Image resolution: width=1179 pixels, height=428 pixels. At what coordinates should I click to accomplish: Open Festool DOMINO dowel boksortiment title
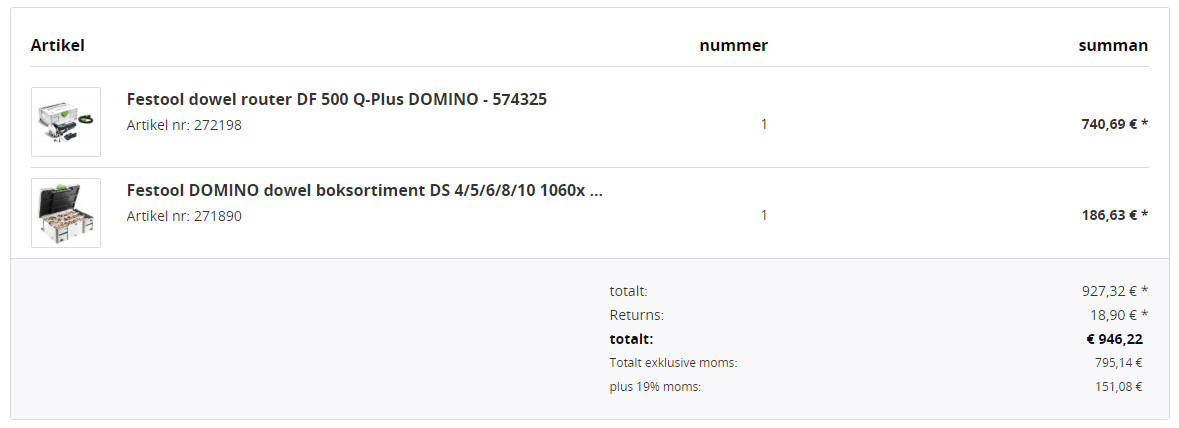click(x=365, y=190)
